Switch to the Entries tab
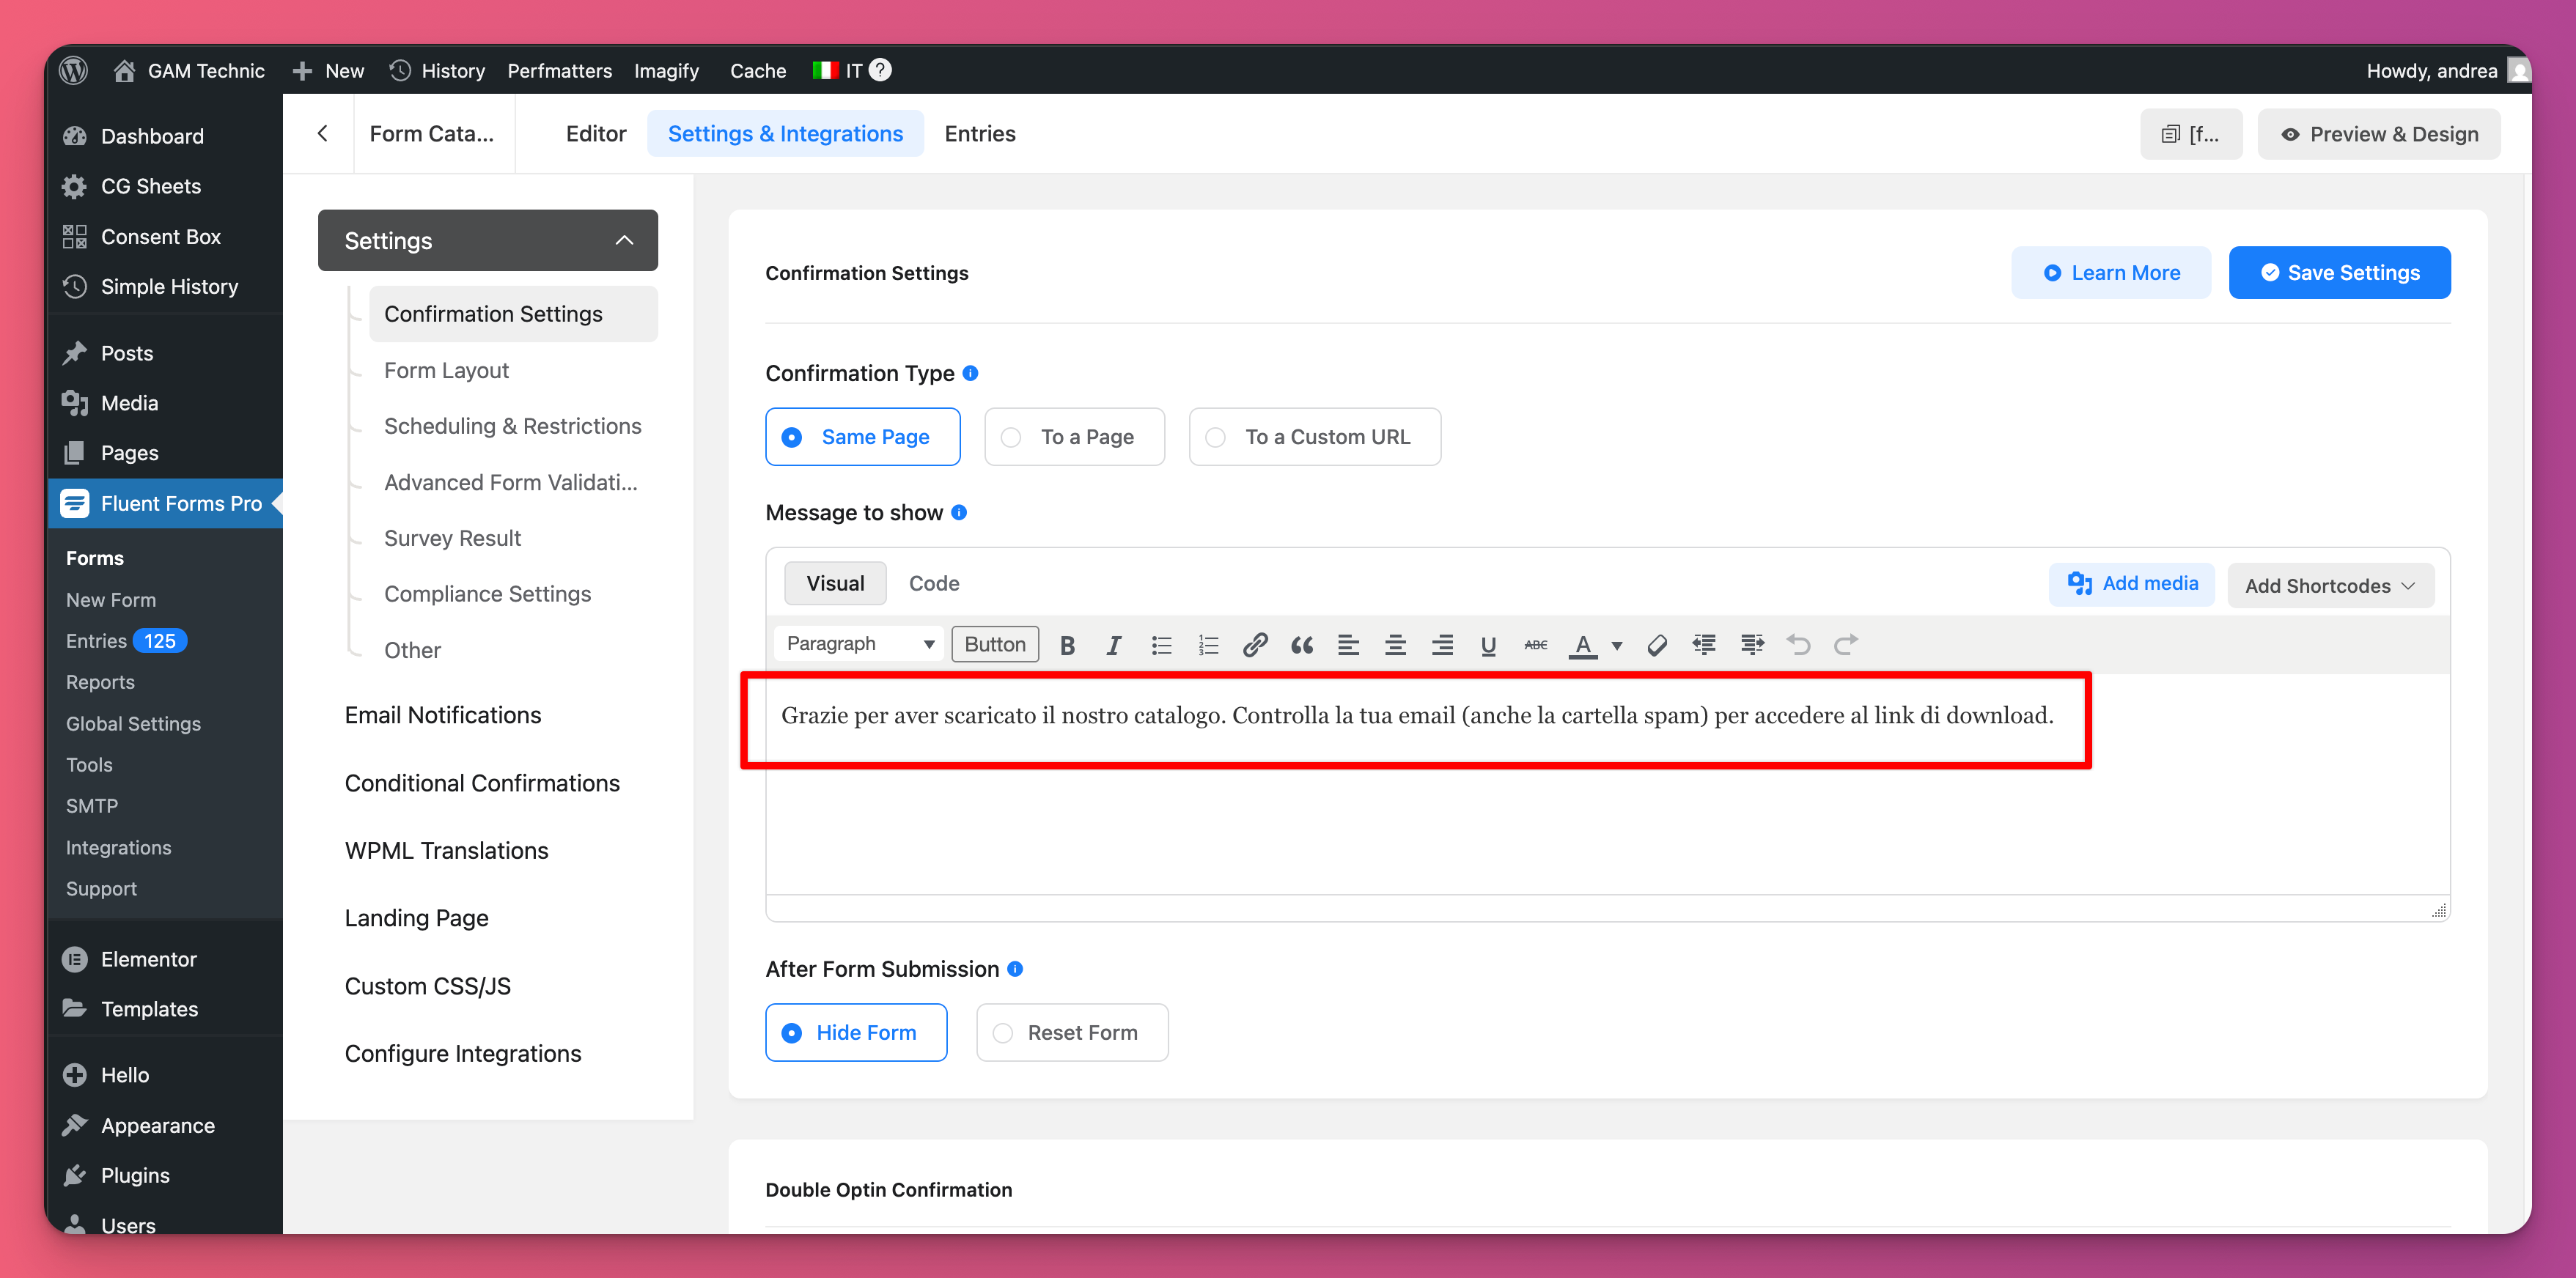Viewport: 2576px width, 1278px height. coord(979,134)
